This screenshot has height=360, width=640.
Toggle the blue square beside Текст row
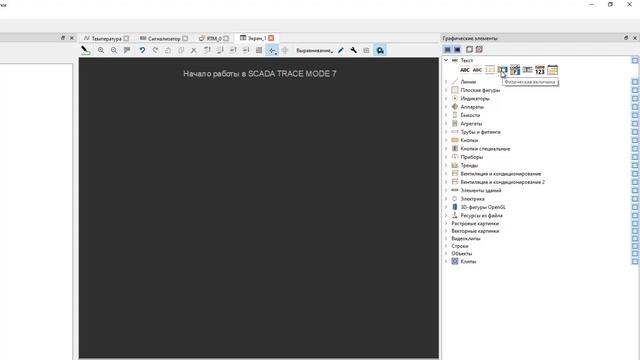tap(635, 60)
